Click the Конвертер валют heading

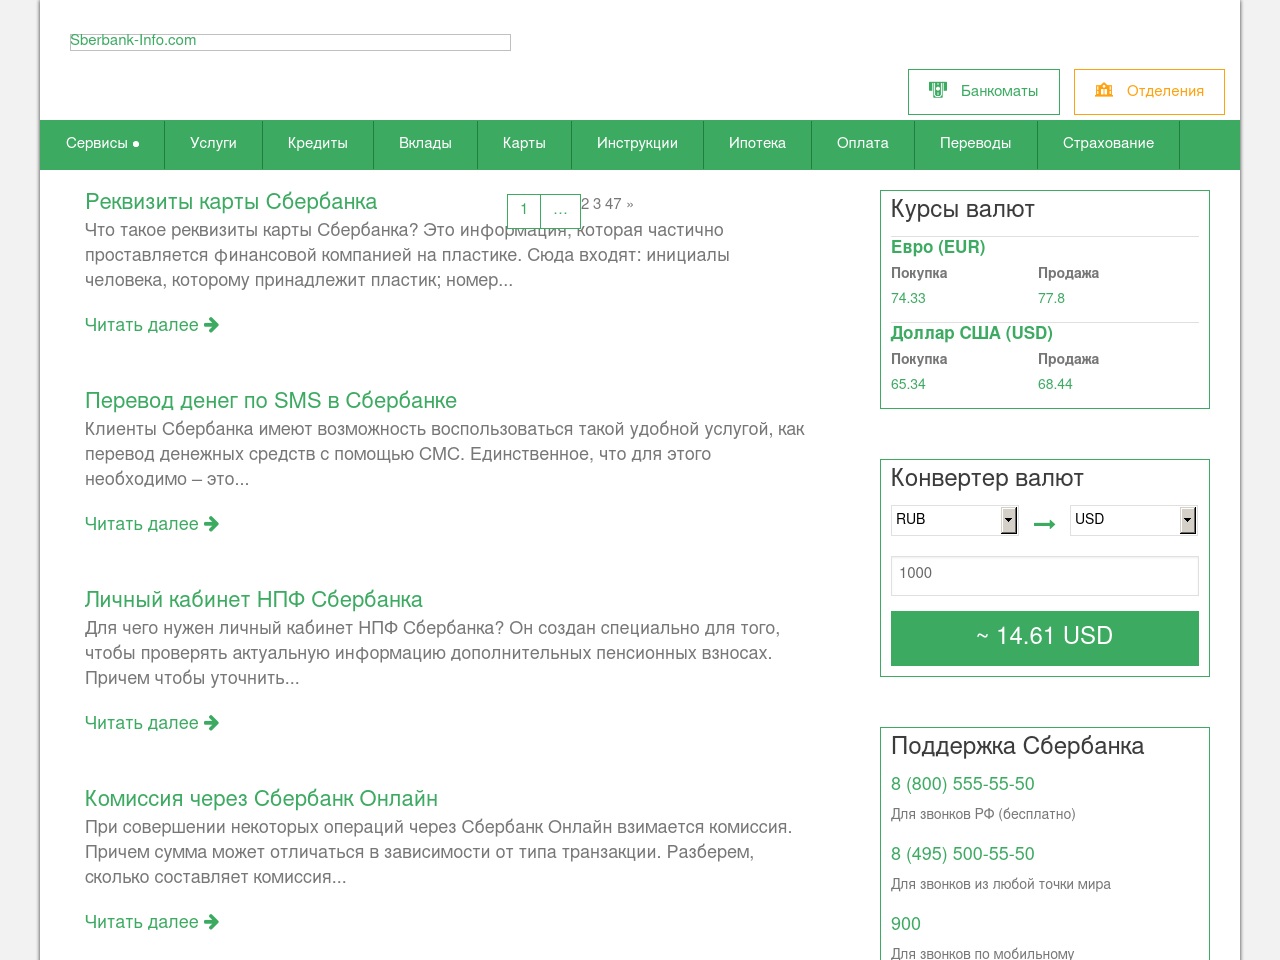987,478
